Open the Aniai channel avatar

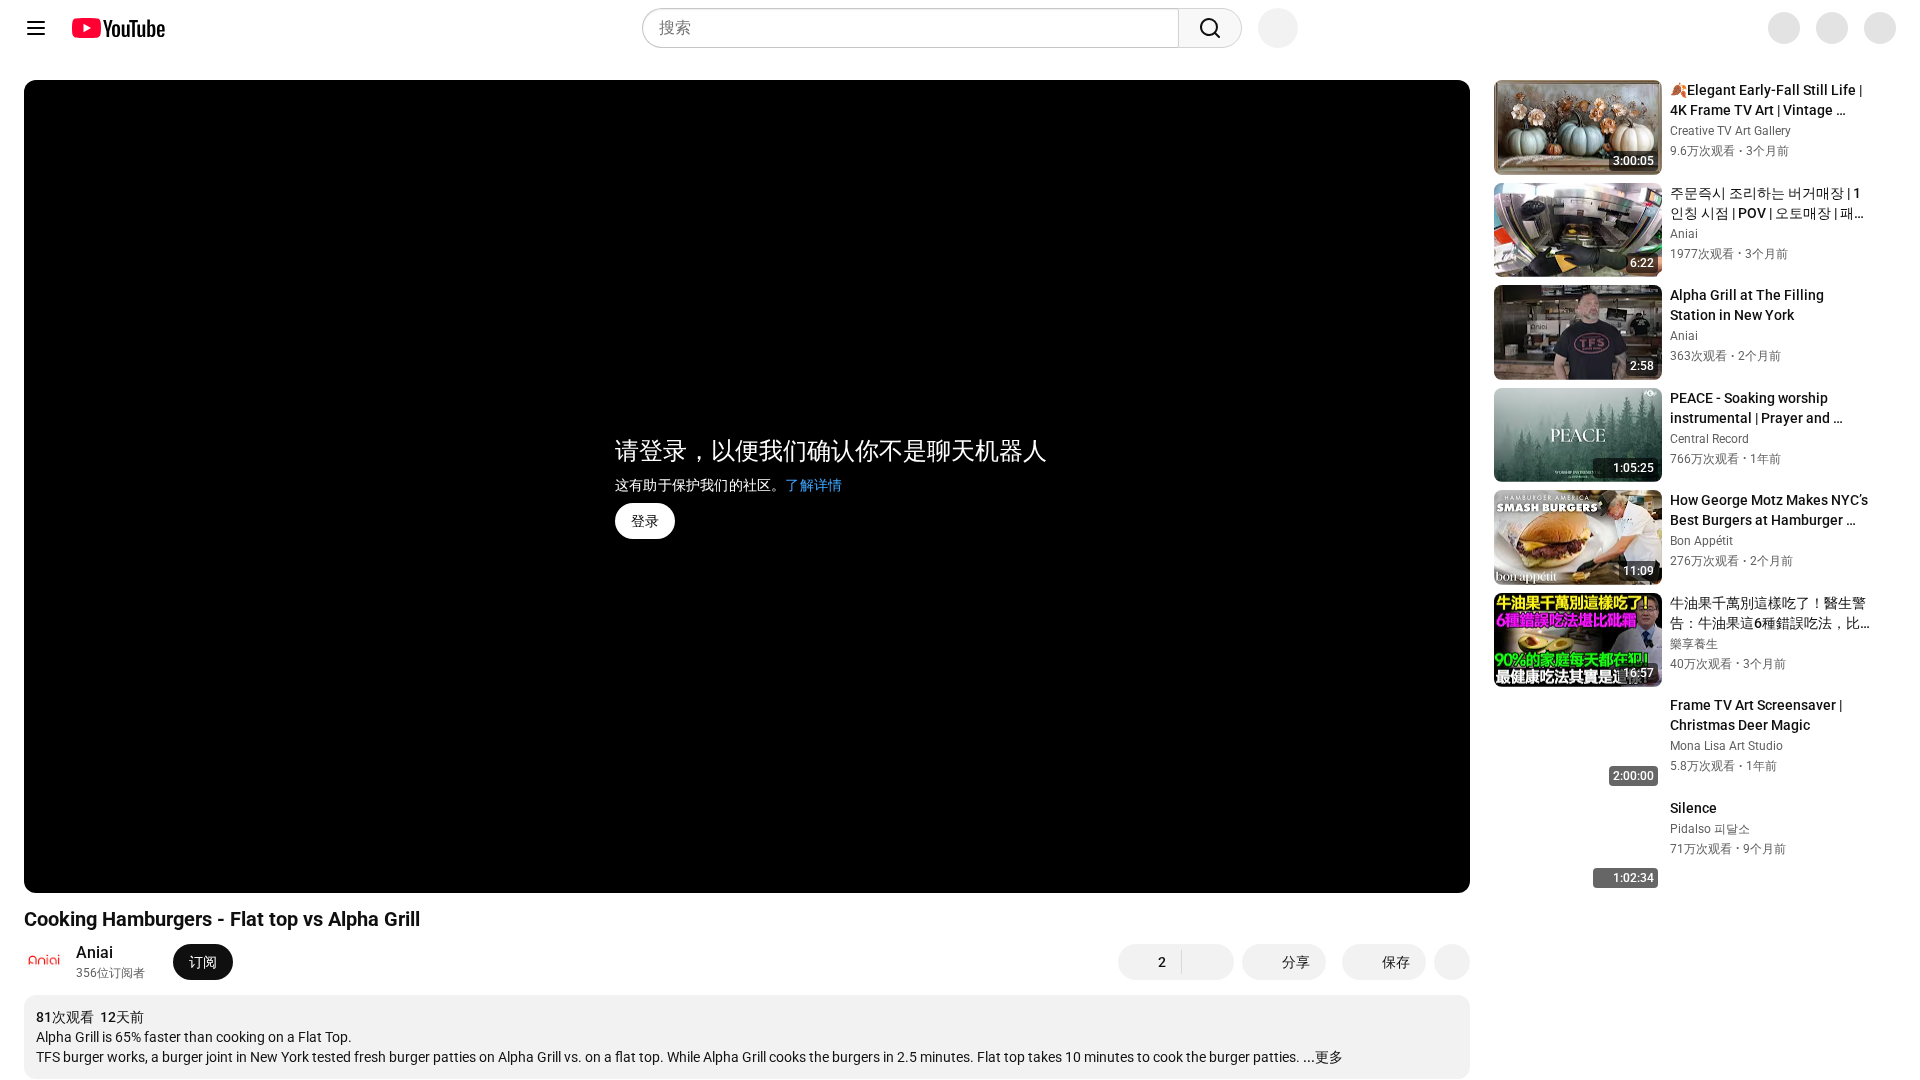44,962
